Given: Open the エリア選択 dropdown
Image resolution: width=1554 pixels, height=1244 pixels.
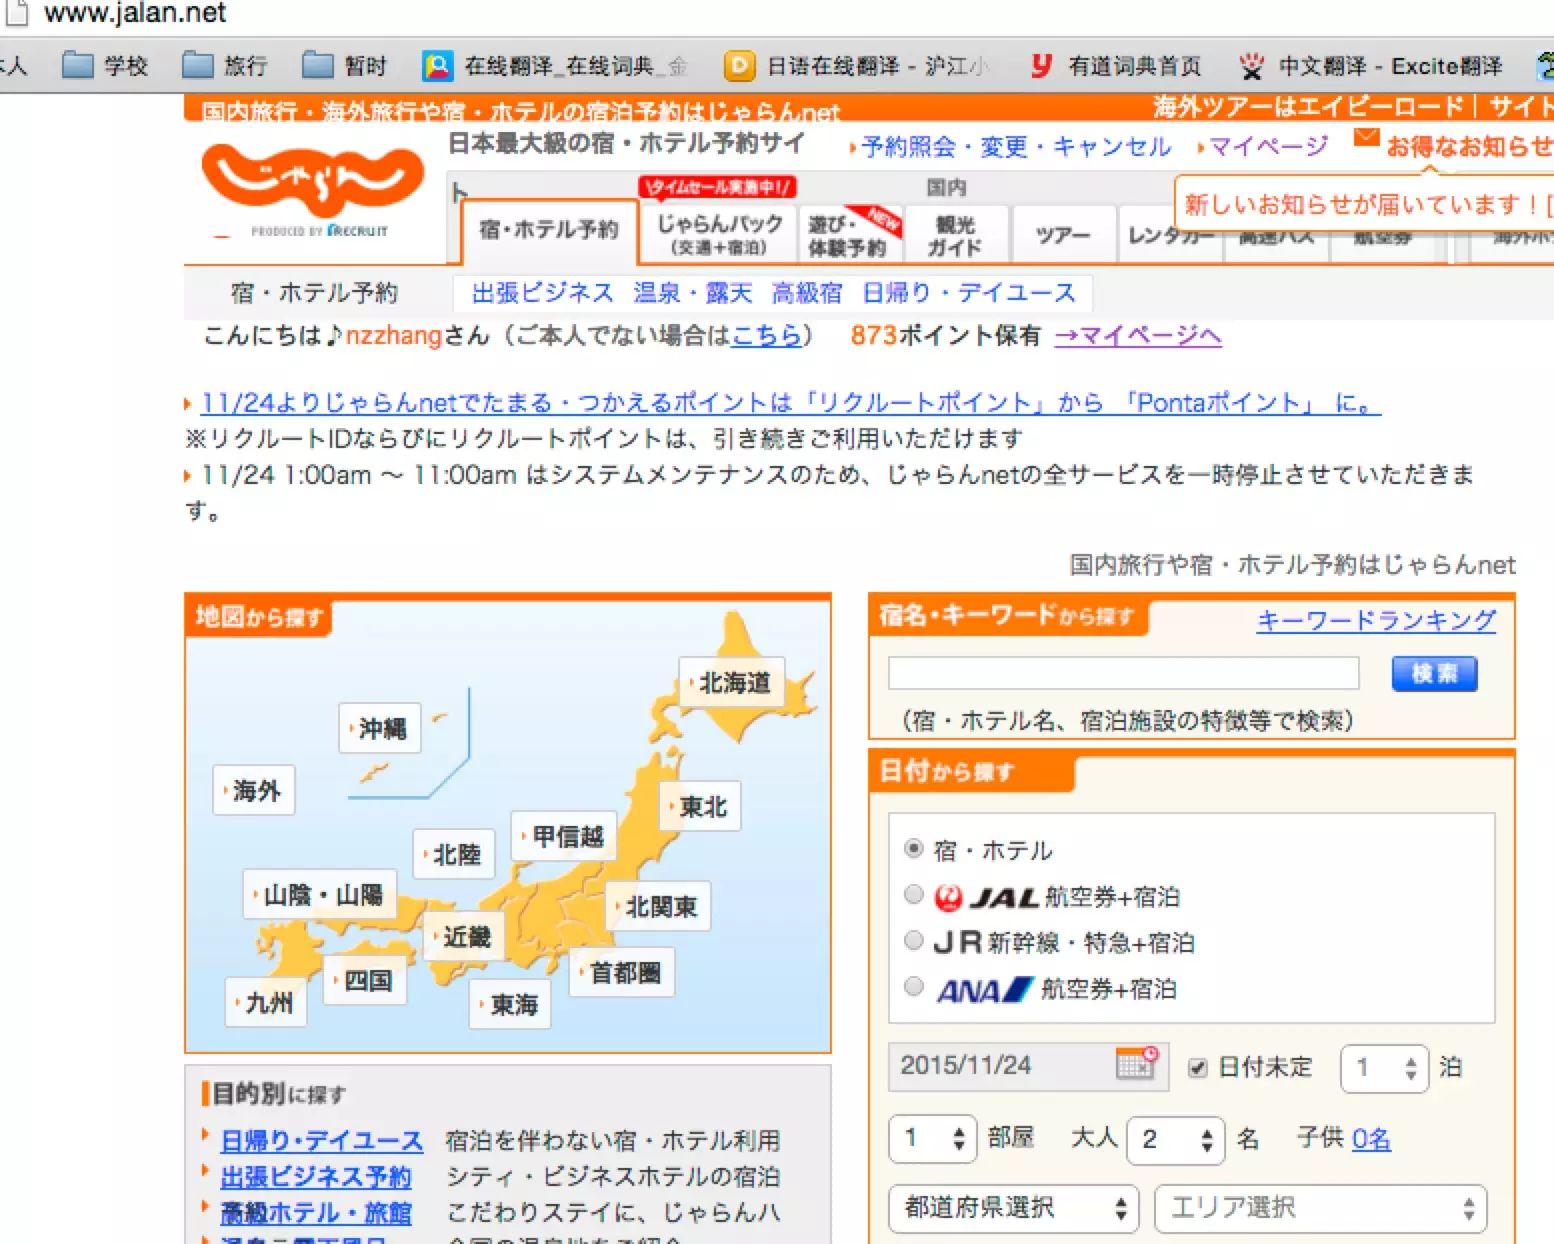Looking at the screenshot, I should [x=1321, y=1208].
